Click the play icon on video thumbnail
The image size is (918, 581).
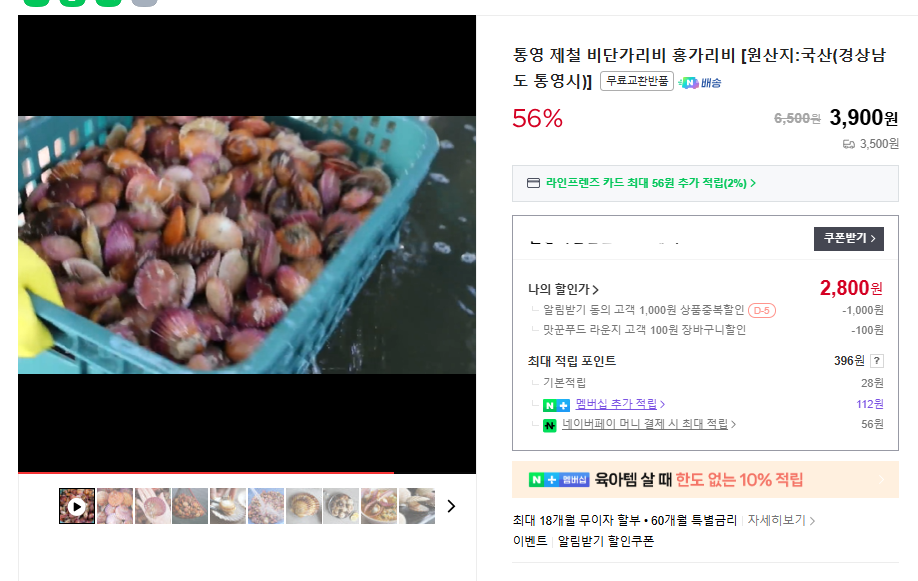pyautogui.click(x=77, y=507)
